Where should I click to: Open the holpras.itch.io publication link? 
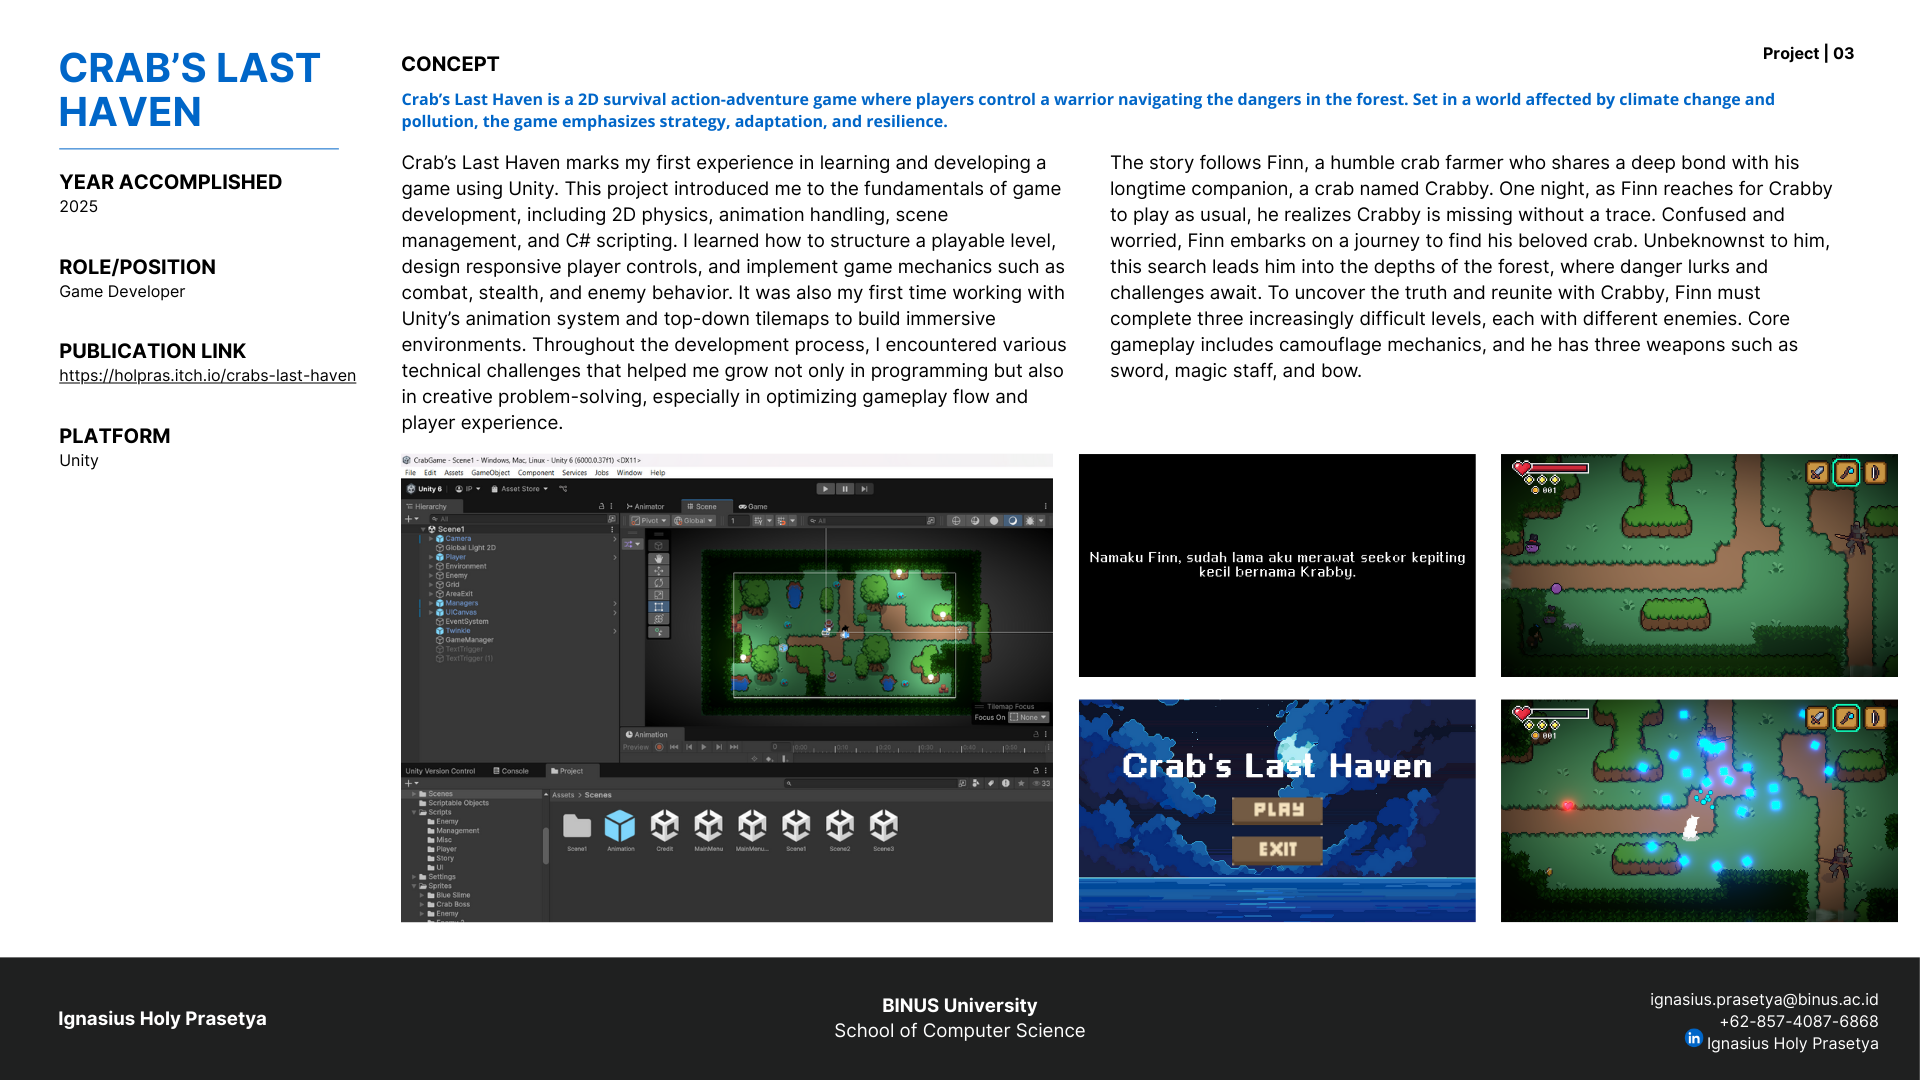207,375
